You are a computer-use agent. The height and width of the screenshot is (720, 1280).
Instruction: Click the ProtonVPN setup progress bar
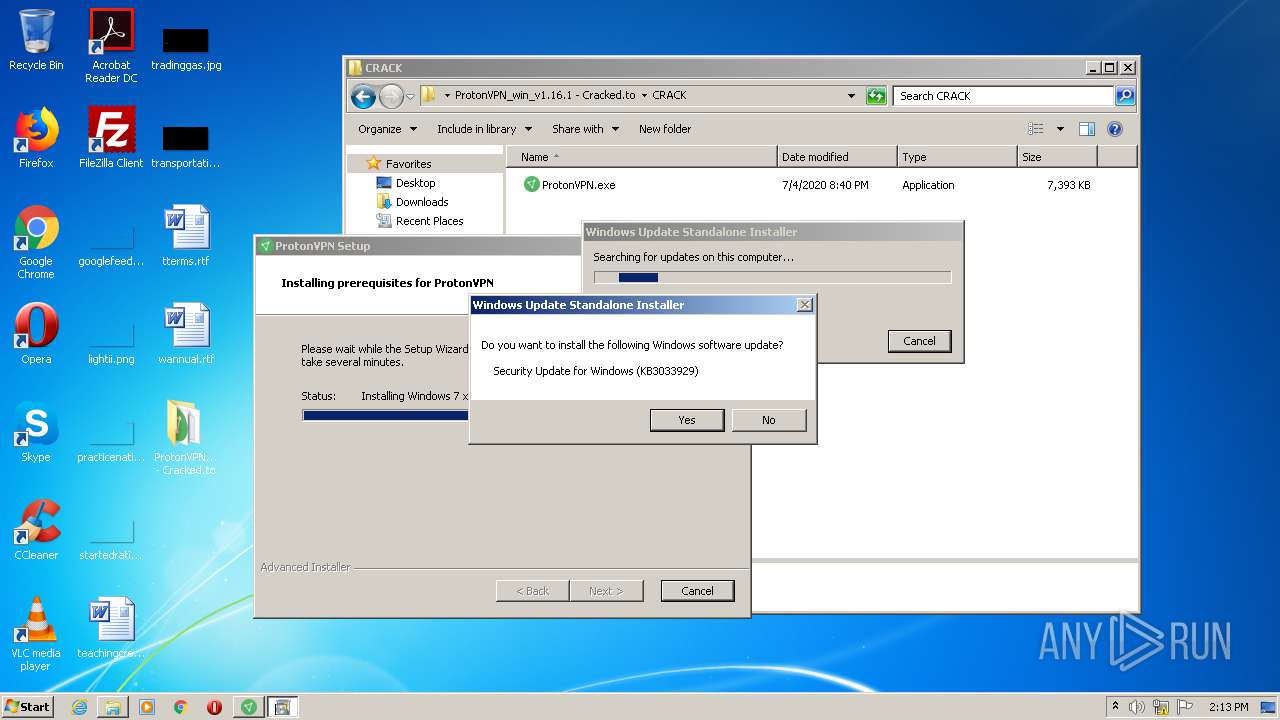click(386, 415)
